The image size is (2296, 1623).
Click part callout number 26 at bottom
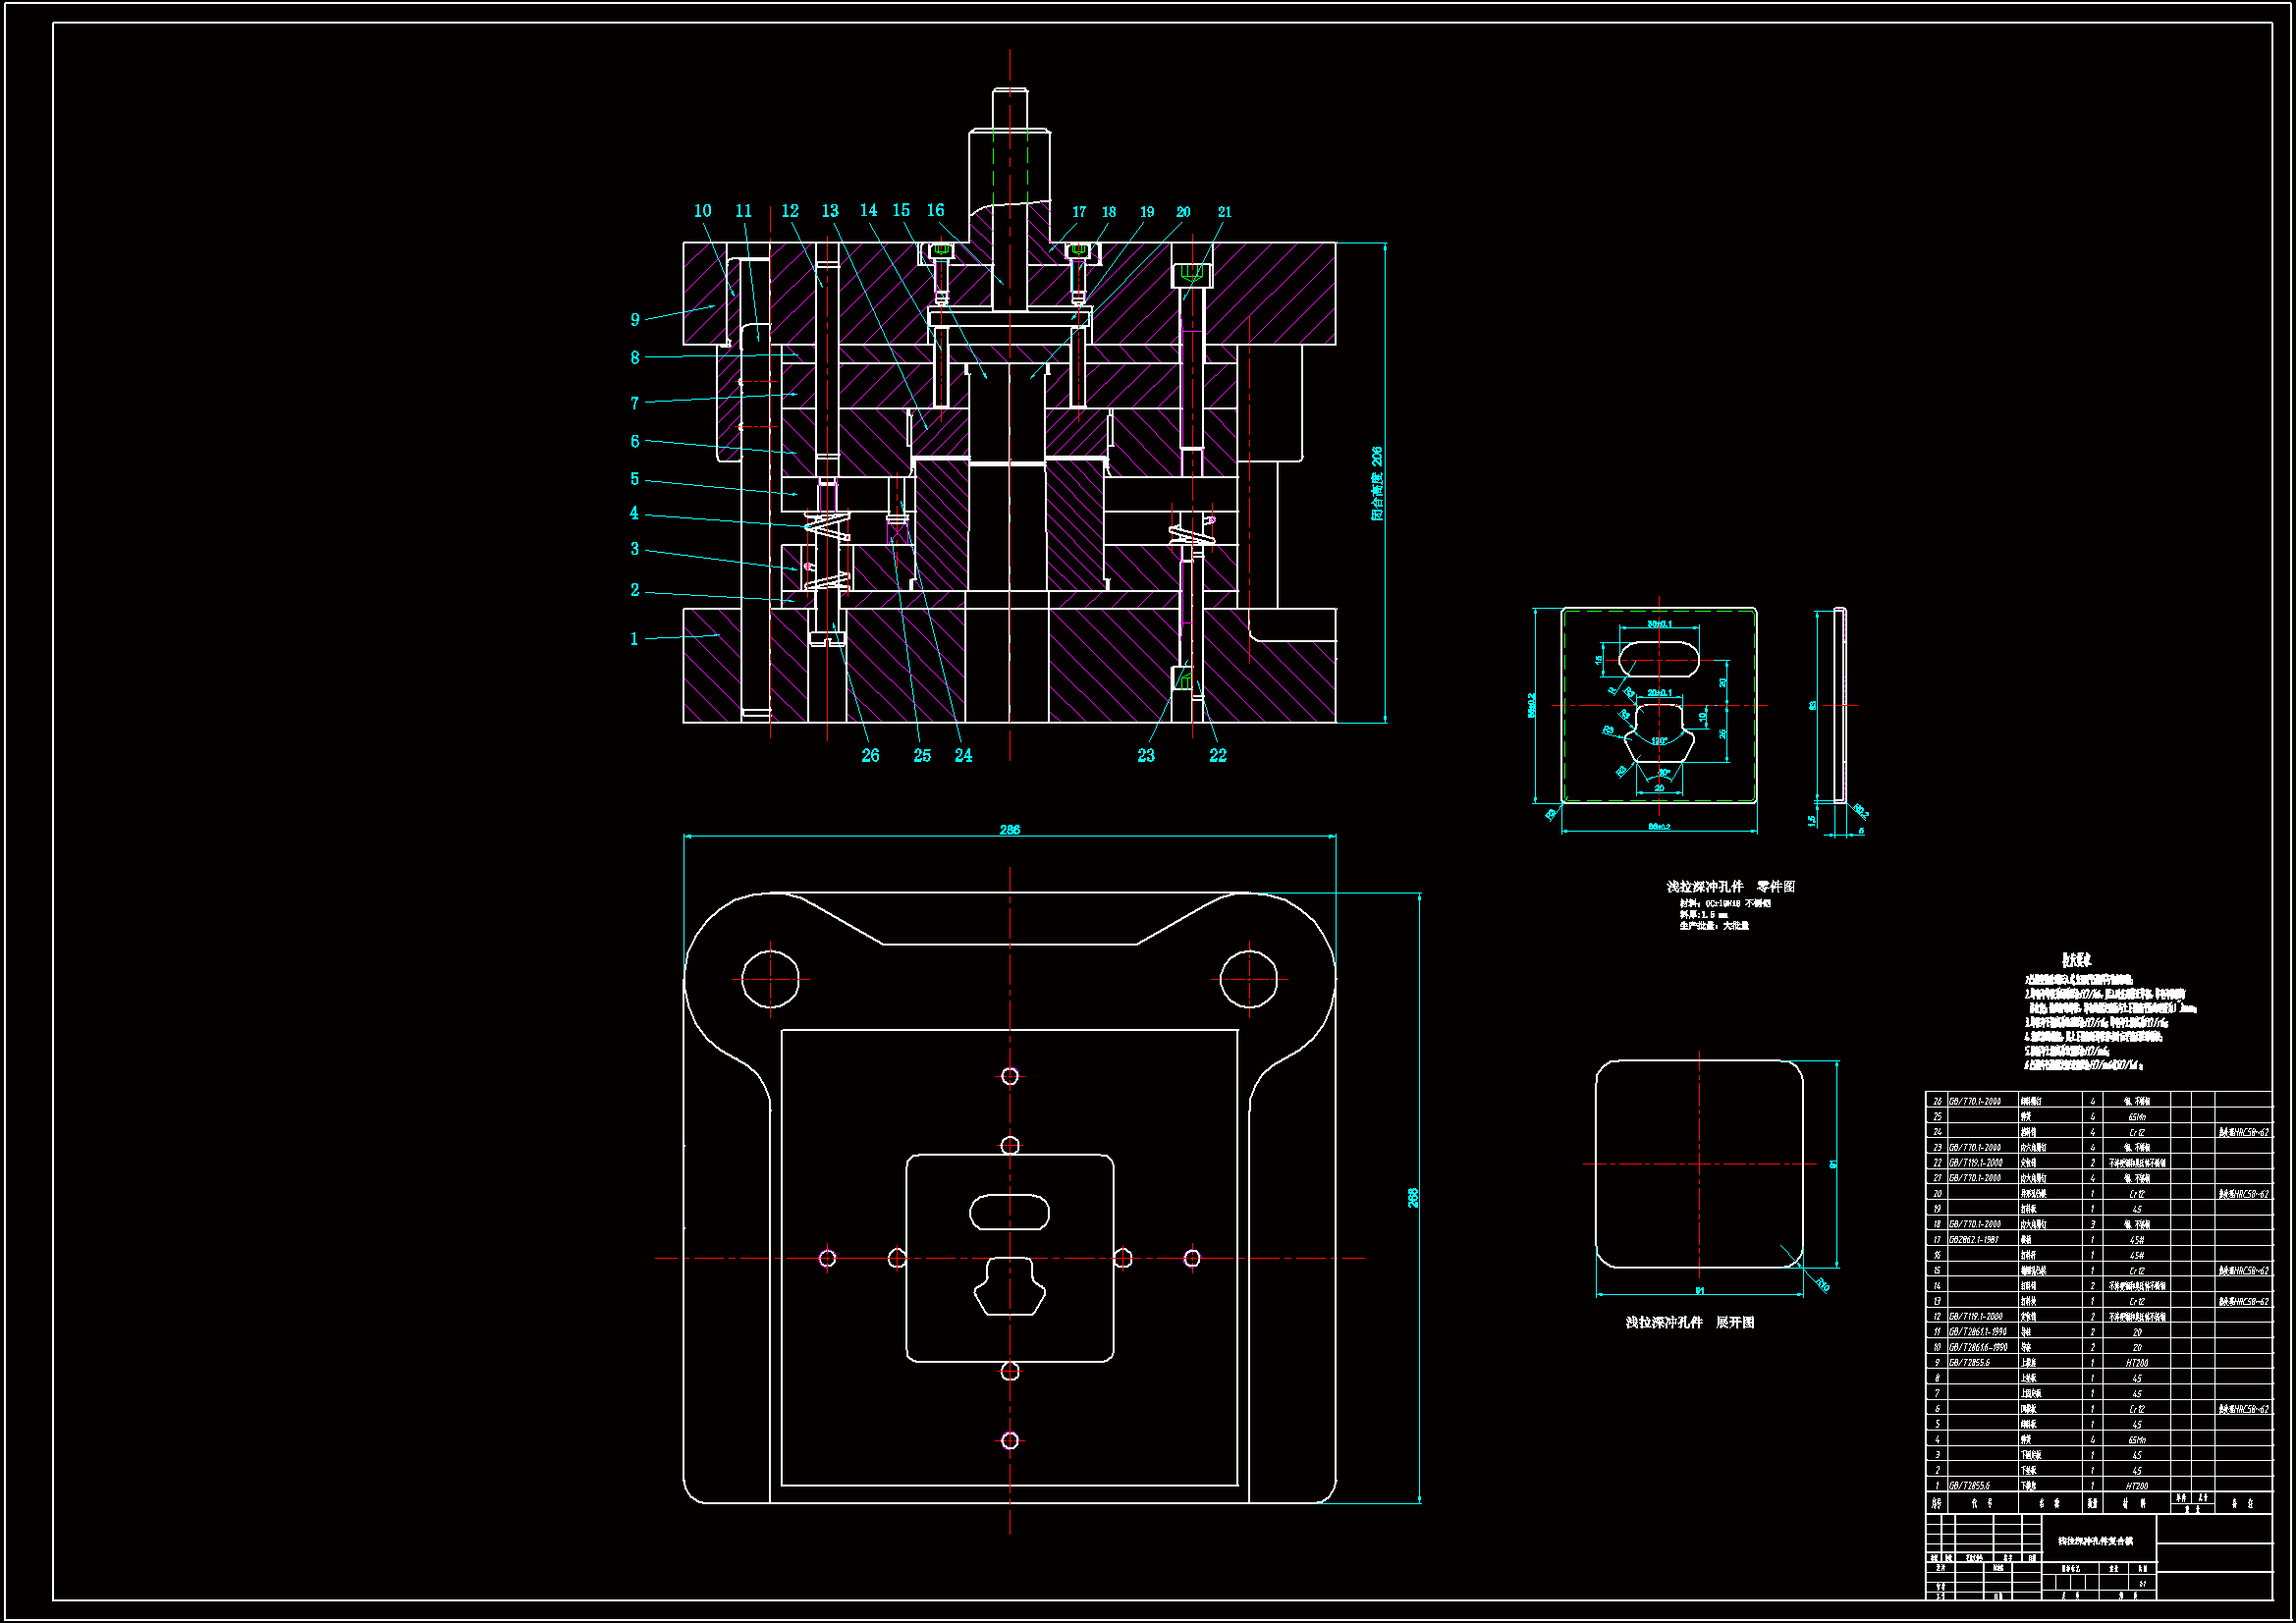coord(870,756)
